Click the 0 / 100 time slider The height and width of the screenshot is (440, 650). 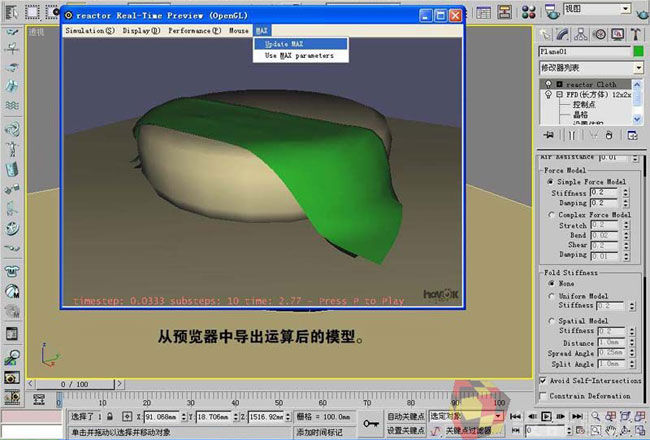click(75, 384)
